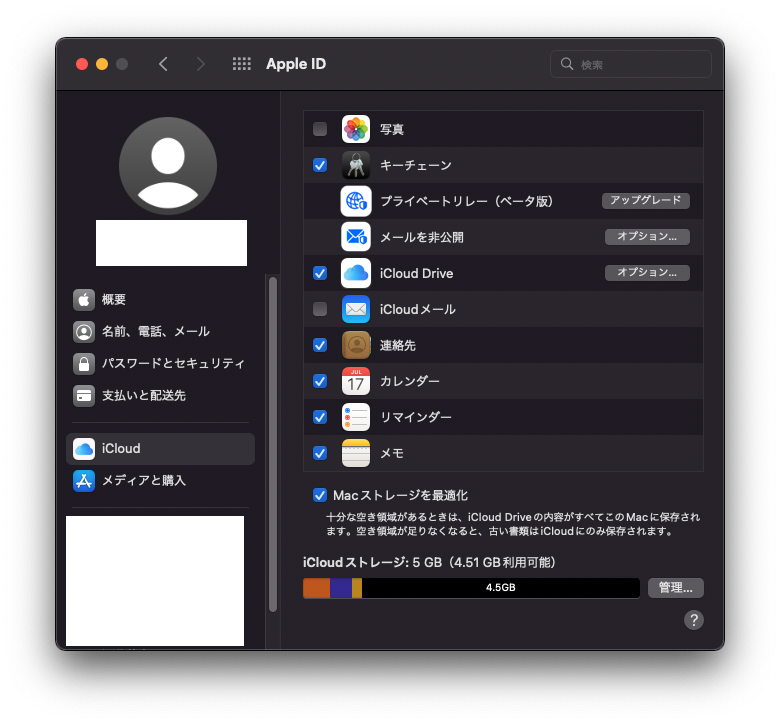Click the App Store icon for メディアと購入
Screen dimensions: 780x724
(84, 480)
